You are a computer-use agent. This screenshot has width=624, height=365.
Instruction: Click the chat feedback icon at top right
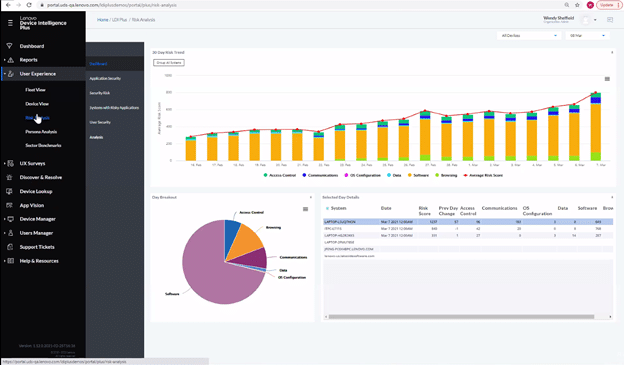(x=610, y=20)
